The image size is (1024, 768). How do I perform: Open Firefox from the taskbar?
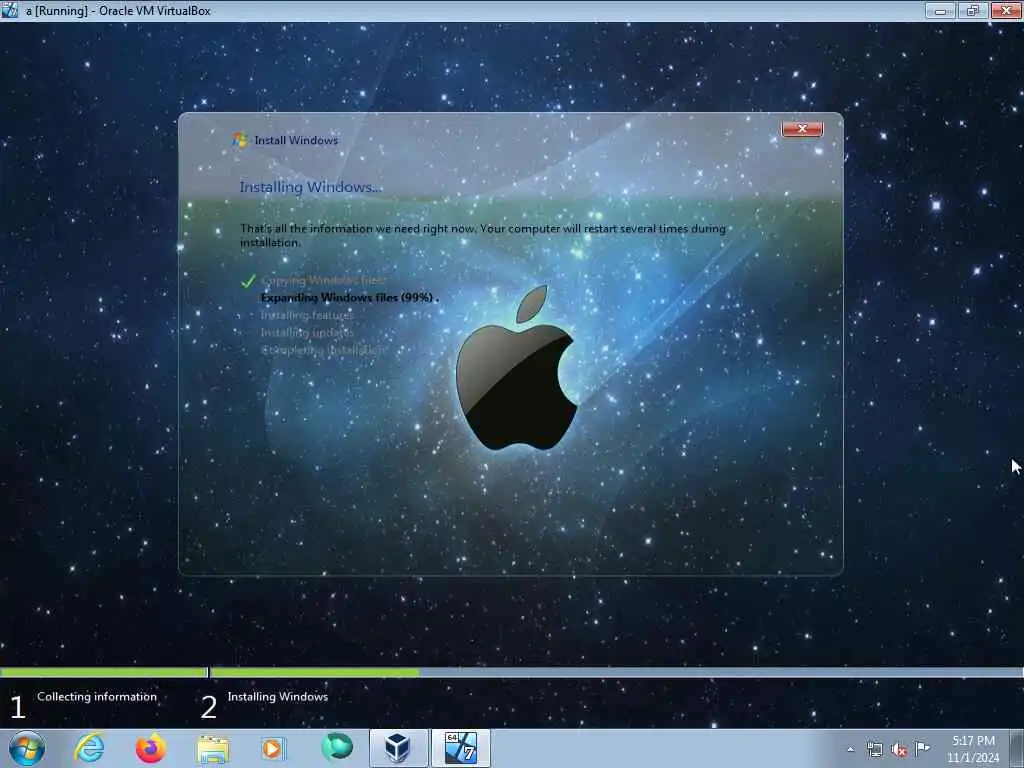click(x=151, y=748)
